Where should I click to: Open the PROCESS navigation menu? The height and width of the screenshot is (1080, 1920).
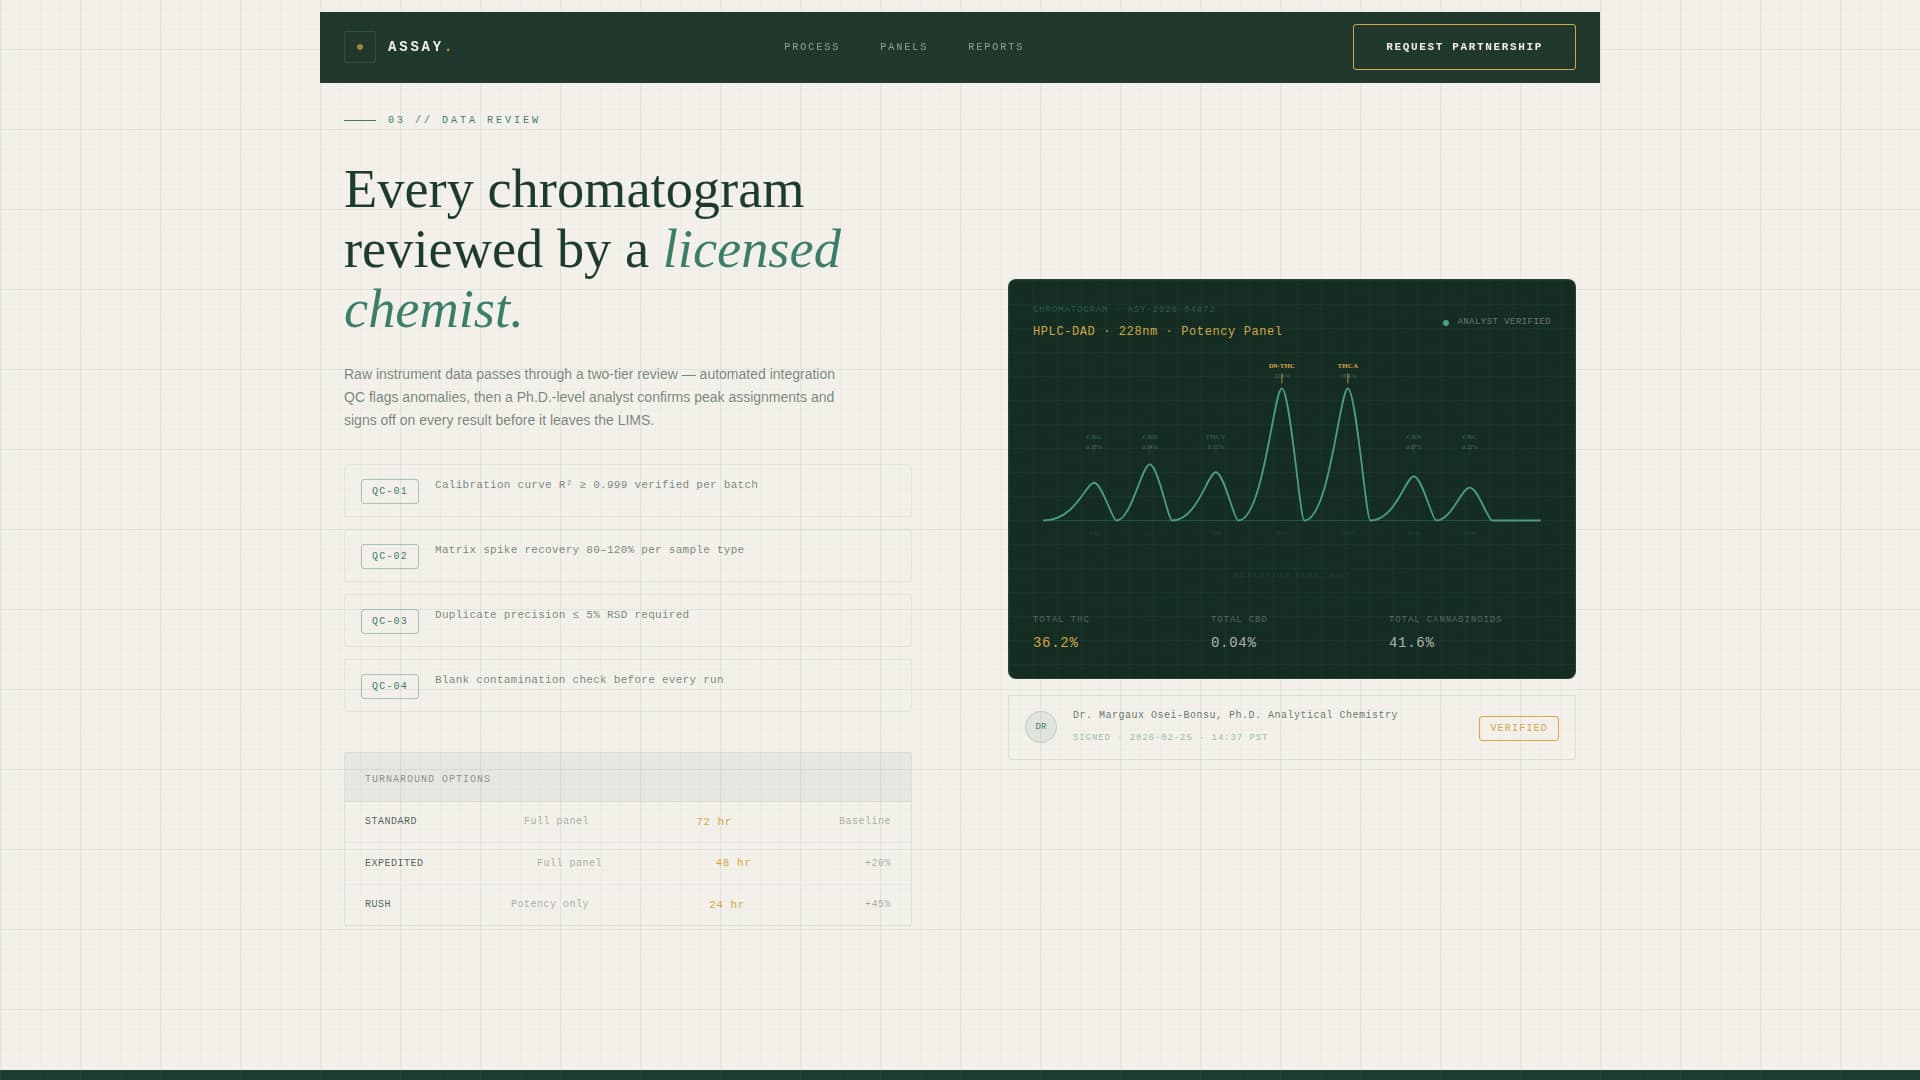point(812,47)
